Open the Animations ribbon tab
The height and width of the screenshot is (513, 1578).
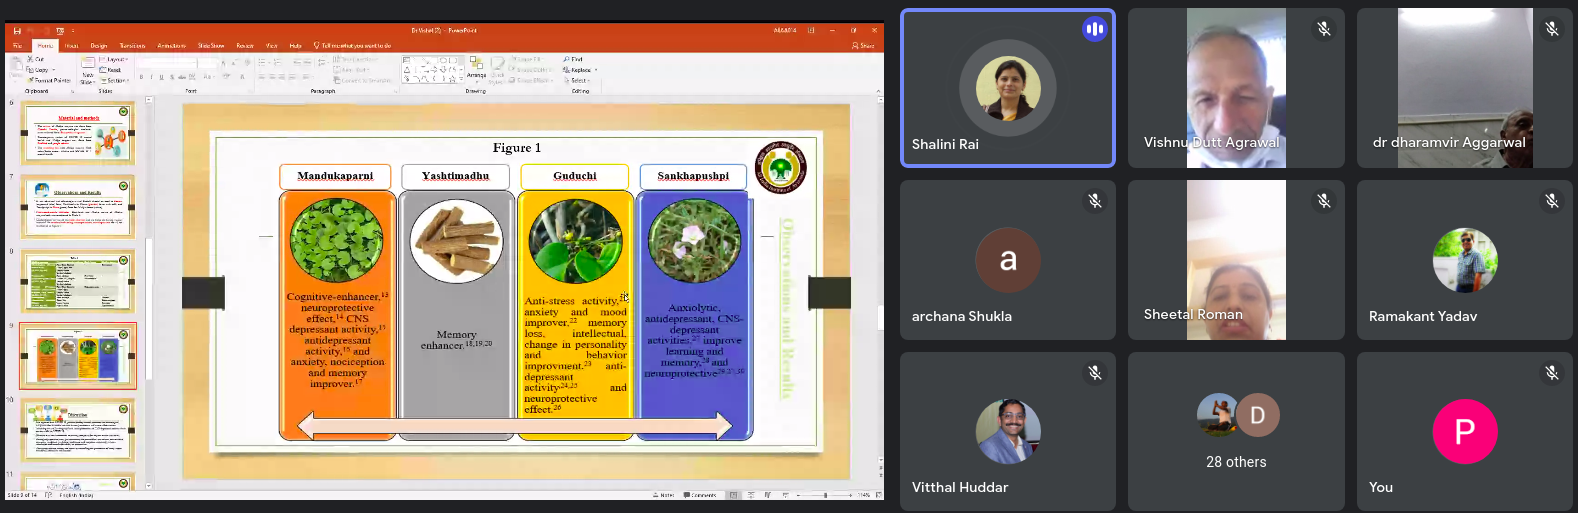pos(171,46)
